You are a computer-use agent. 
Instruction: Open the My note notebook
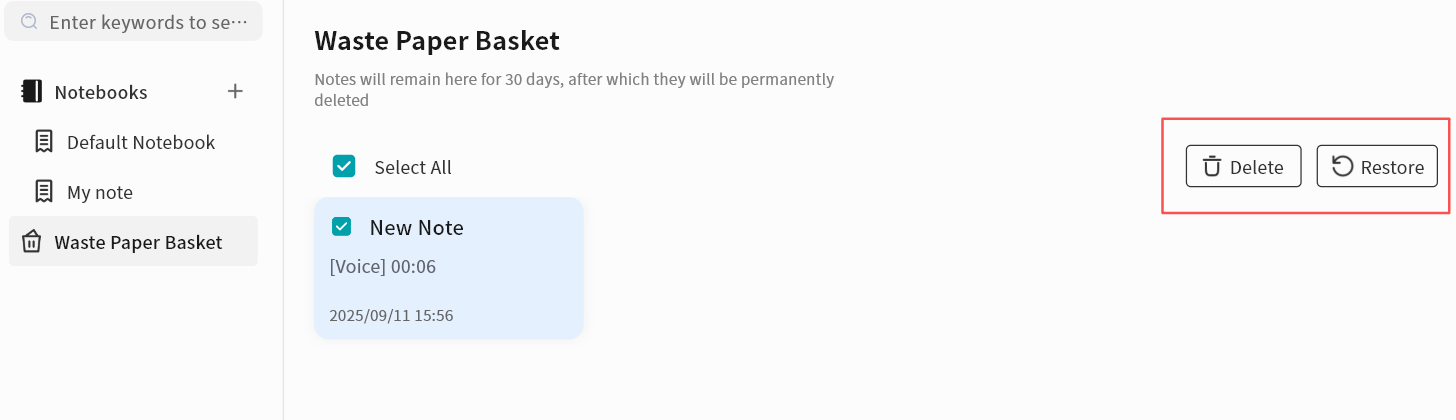100,192
